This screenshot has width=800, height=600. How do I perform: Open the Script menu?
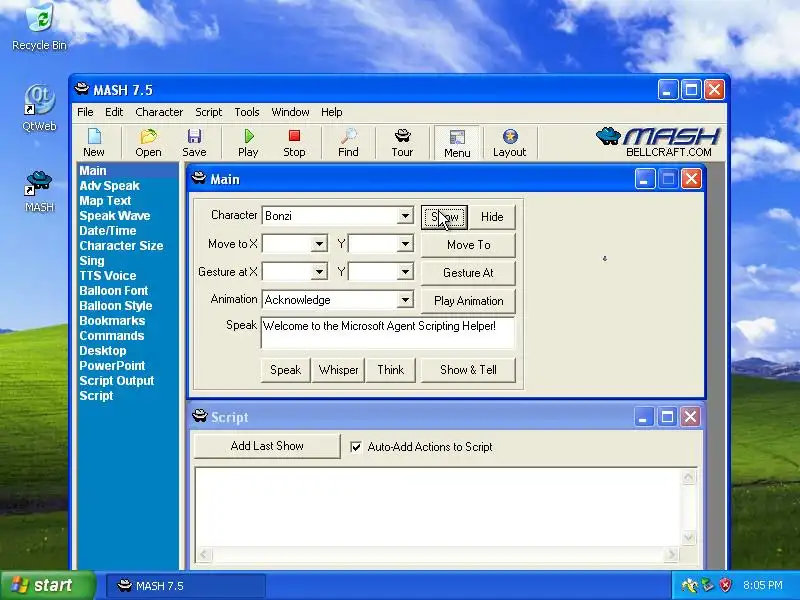click(x=208, y=112)
